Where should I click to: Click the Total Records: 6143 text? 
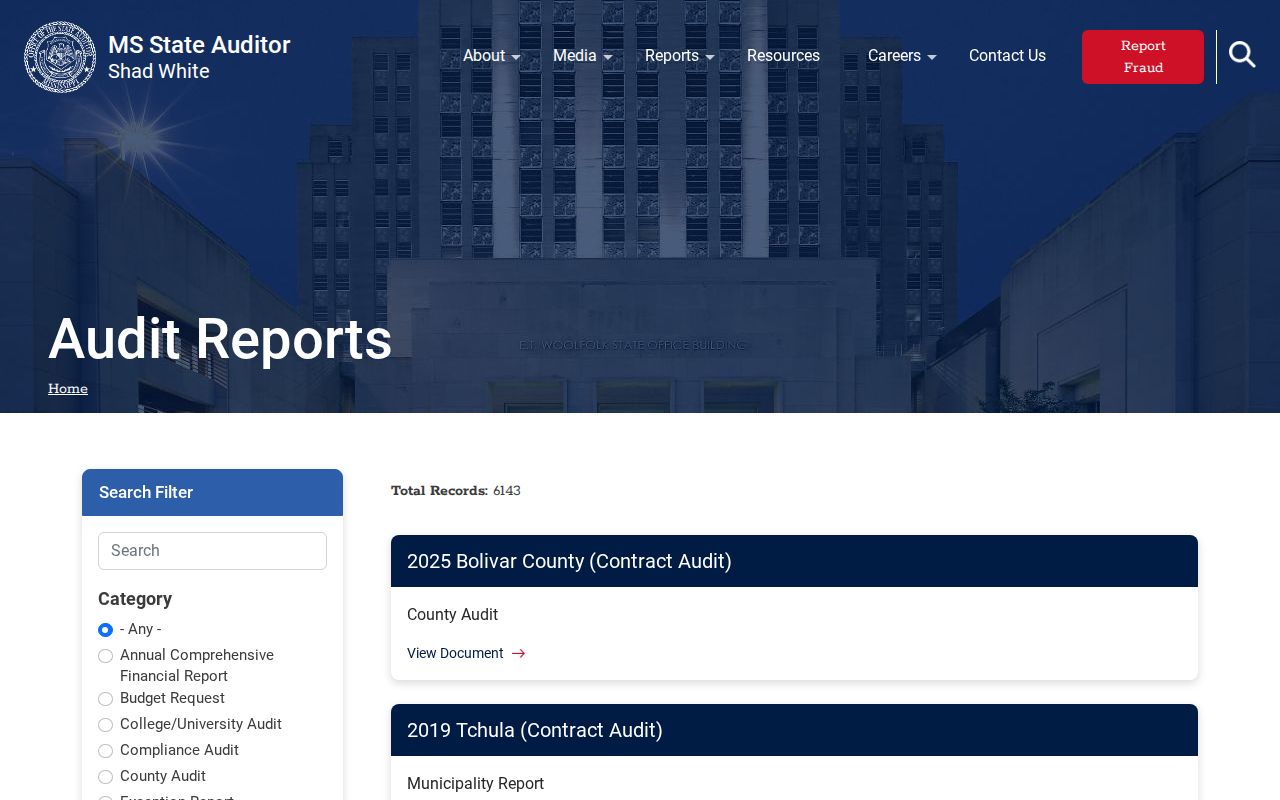pyautogui.click(x=456, y=491)
